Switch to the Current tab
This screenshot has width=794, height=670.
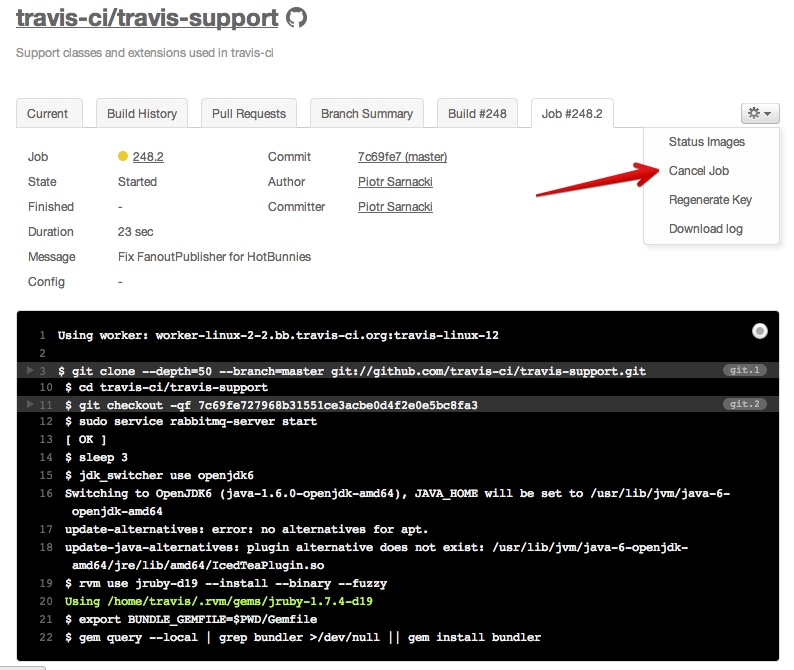[49, 113]
